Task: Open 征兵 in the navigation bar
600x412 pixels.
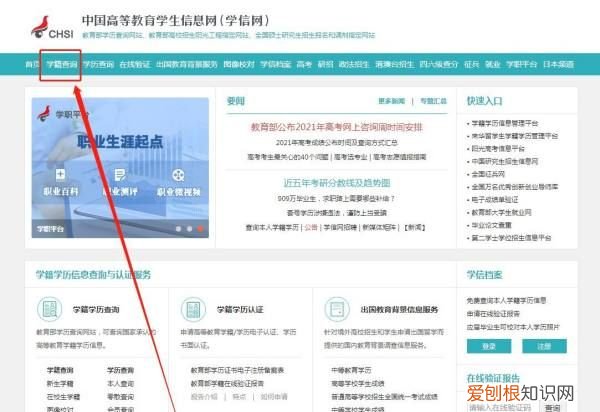Action: pyautogui.click(x=471, y=64)
